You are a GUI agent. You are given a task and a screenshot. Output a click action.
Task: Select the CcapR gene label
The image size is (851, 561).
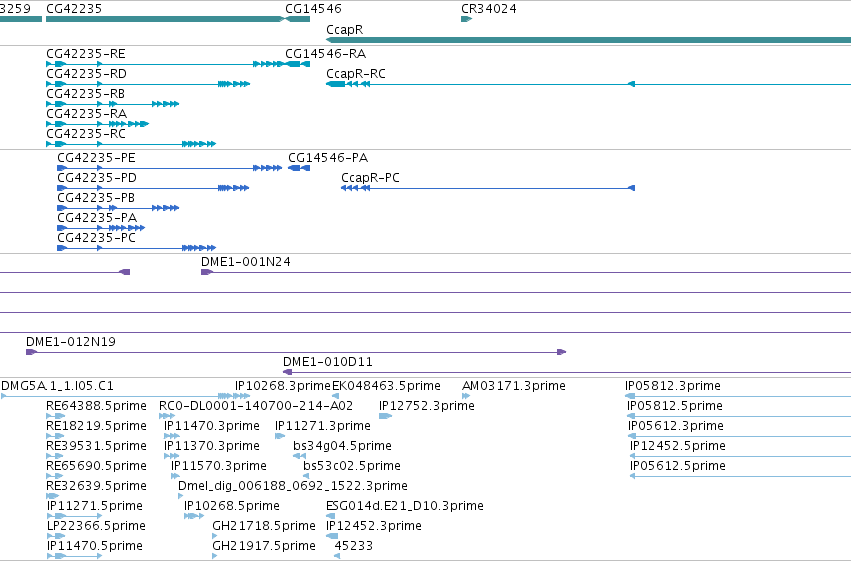pyautogui.click(x=345, y=30)
